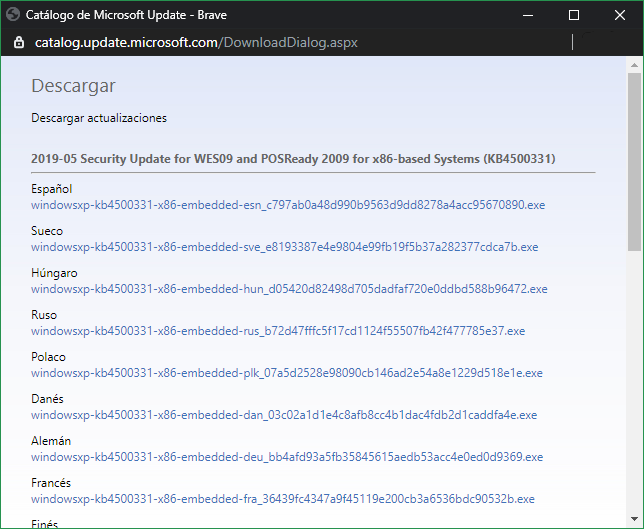Click the empty scrollbar track below the thumb
Viewport: 644px width, 529px height.
pos(635,380)
